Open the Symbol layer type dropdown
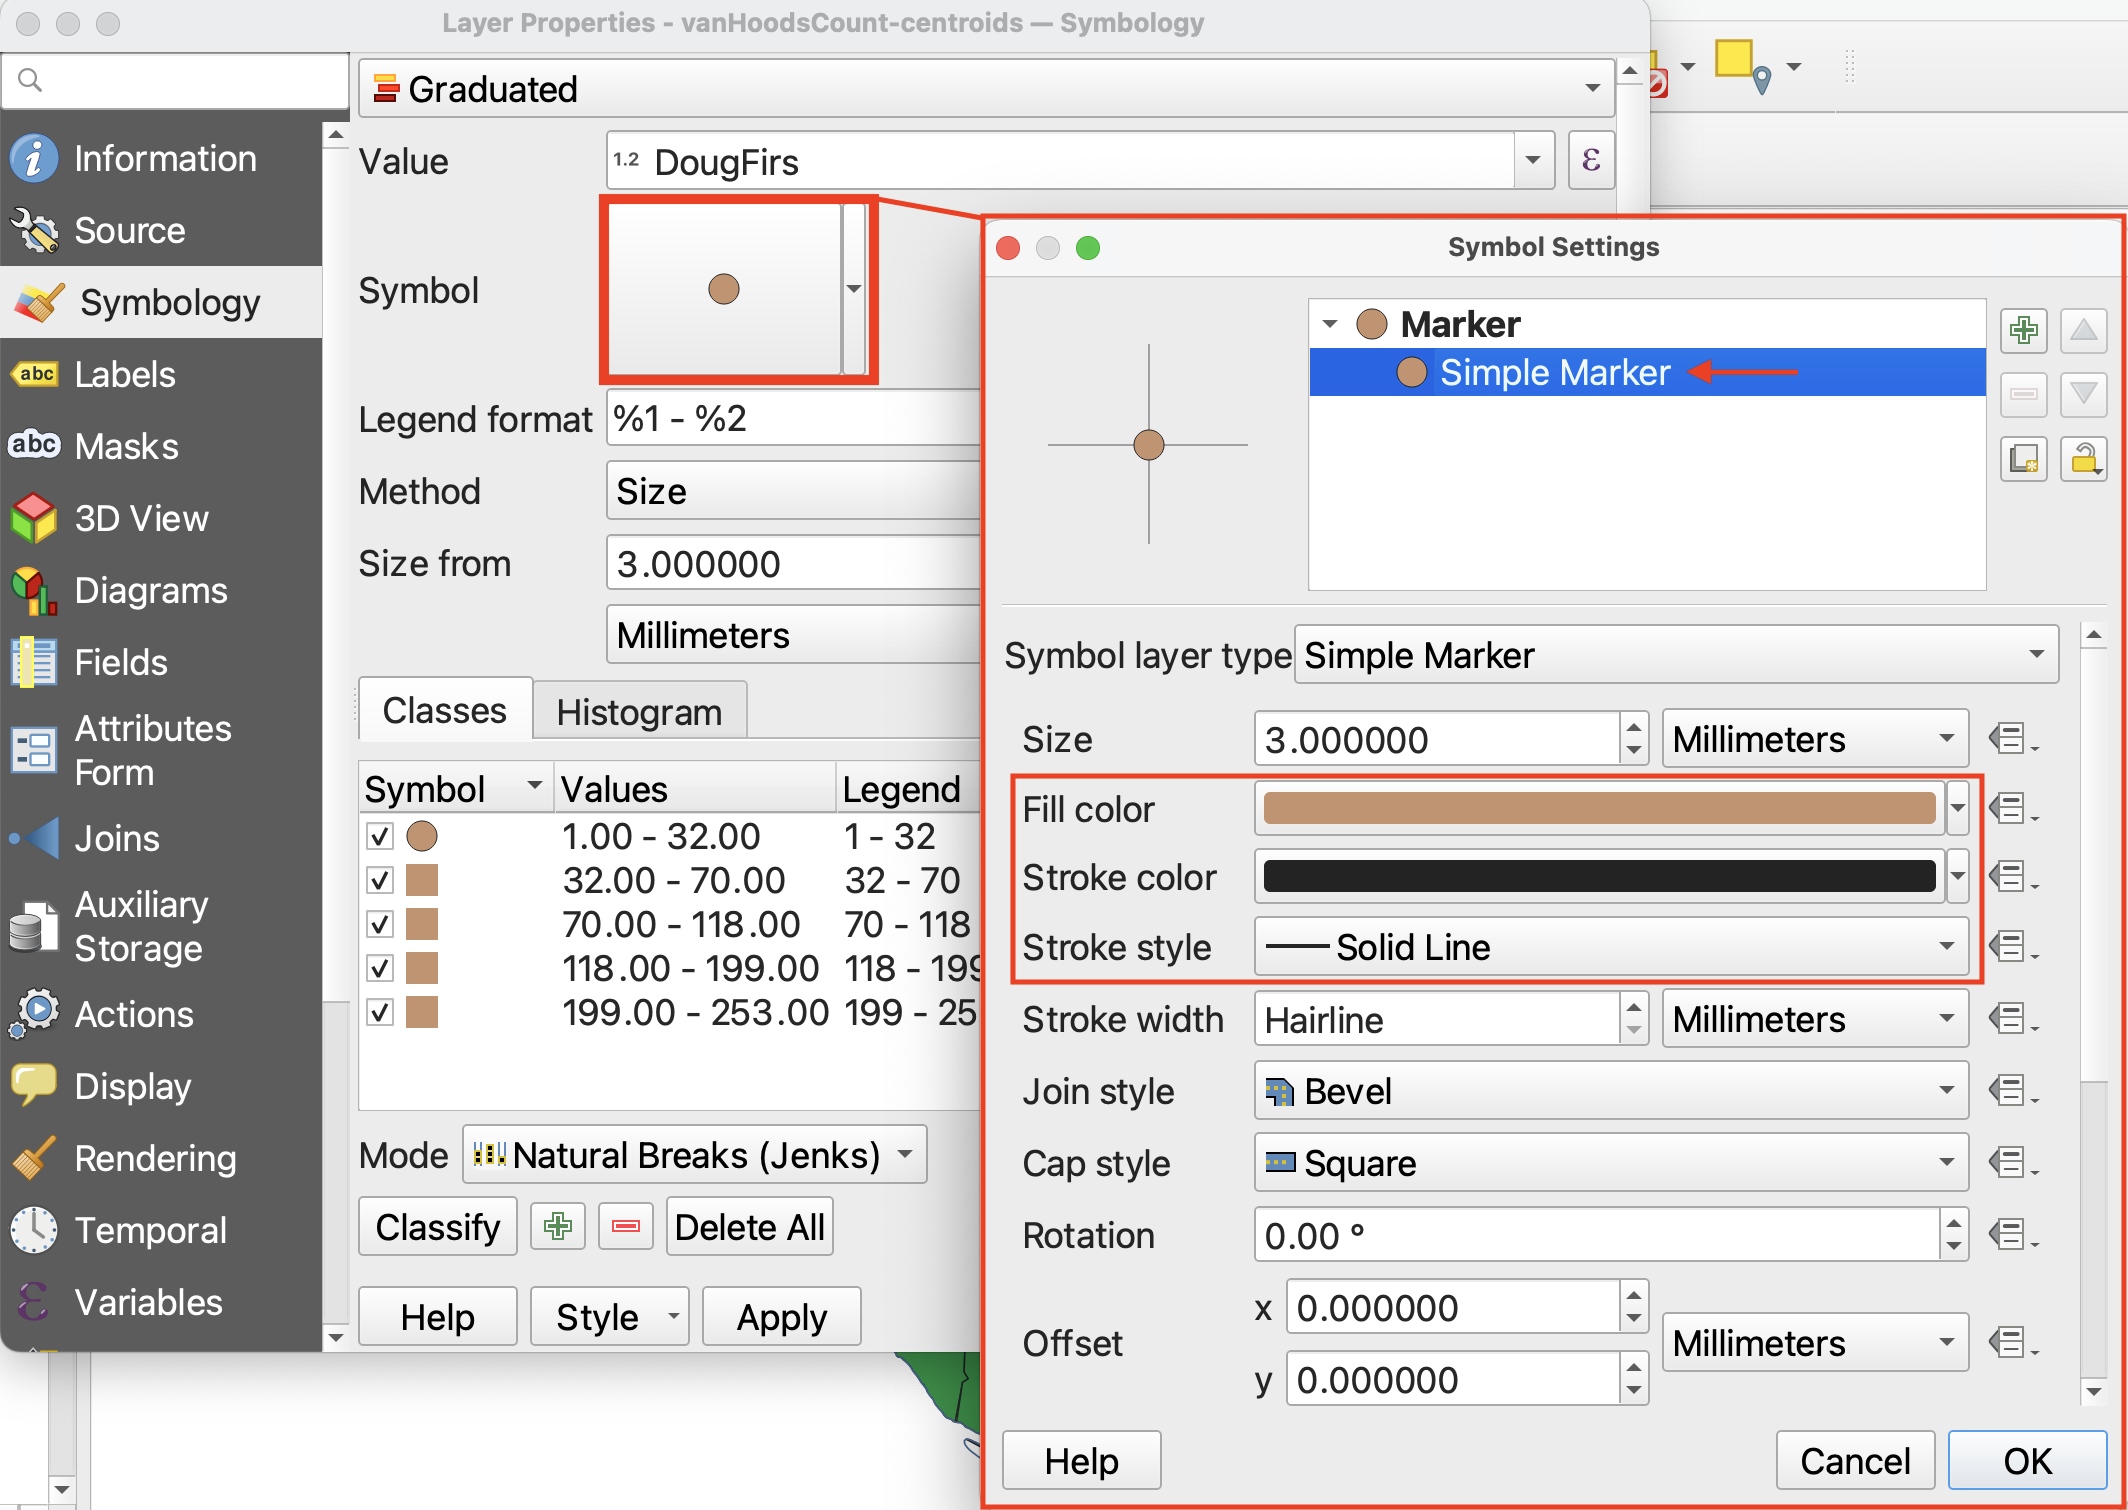The height and width of the screenshot is (1510, 2128). (1676, 655)
